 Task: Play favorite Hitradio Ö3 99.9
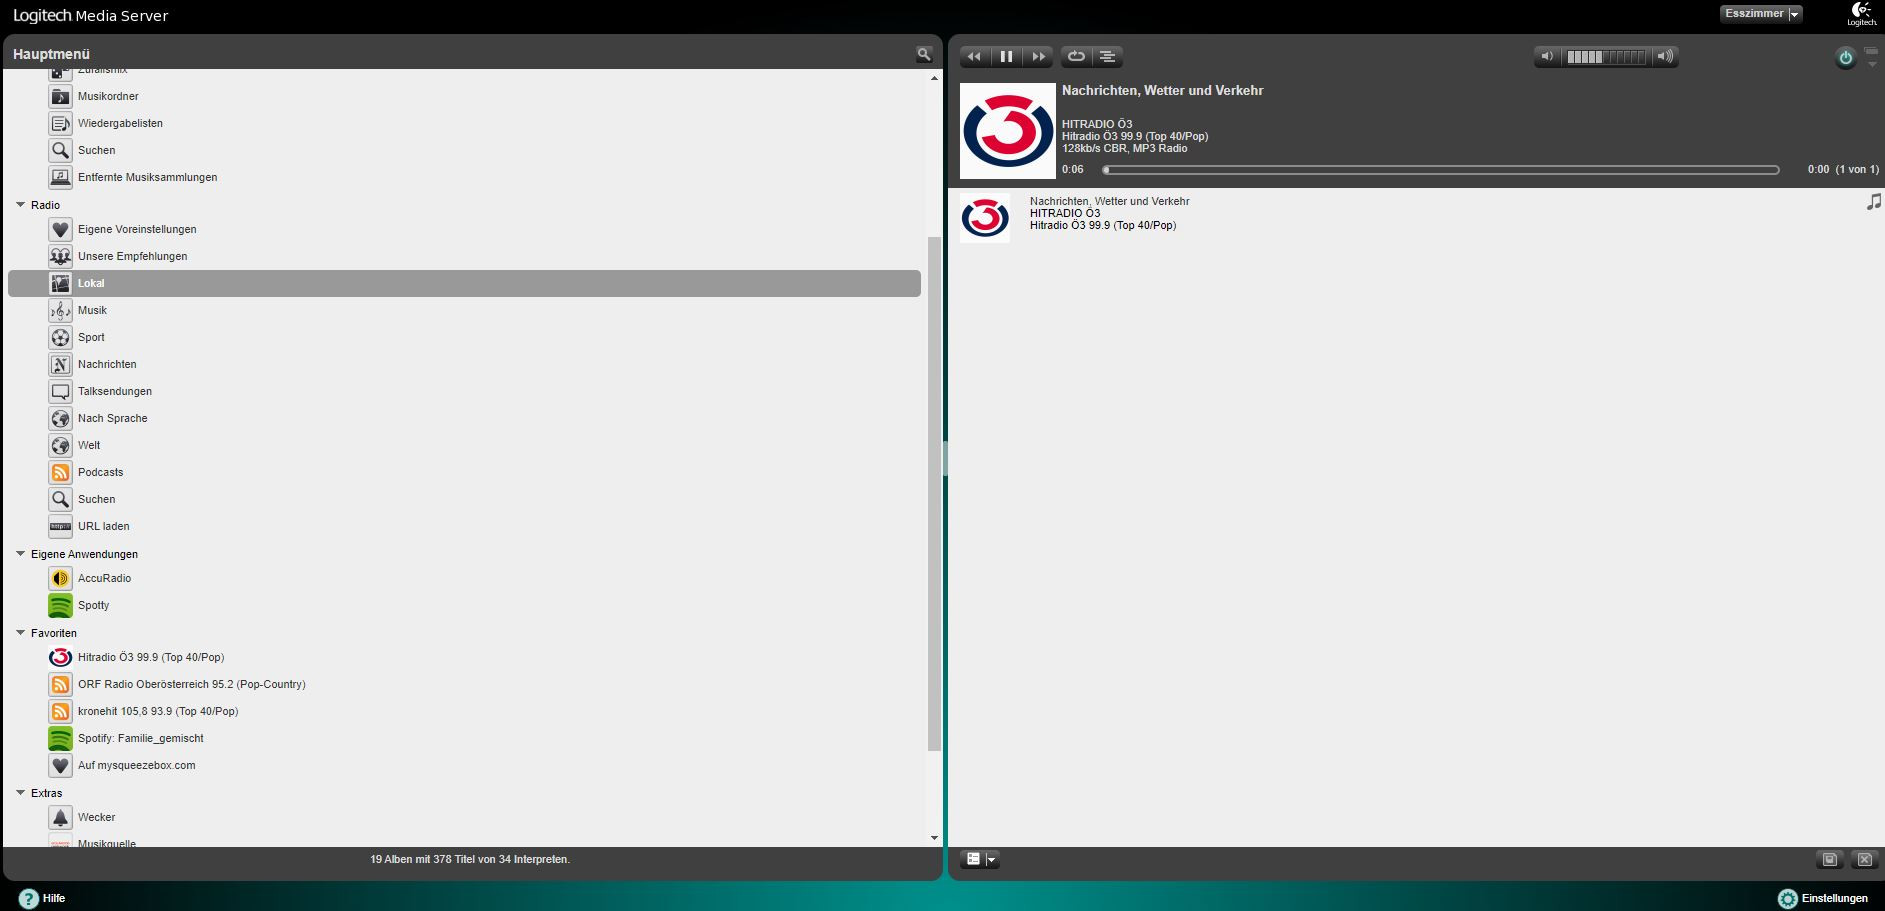pos(151,658)
